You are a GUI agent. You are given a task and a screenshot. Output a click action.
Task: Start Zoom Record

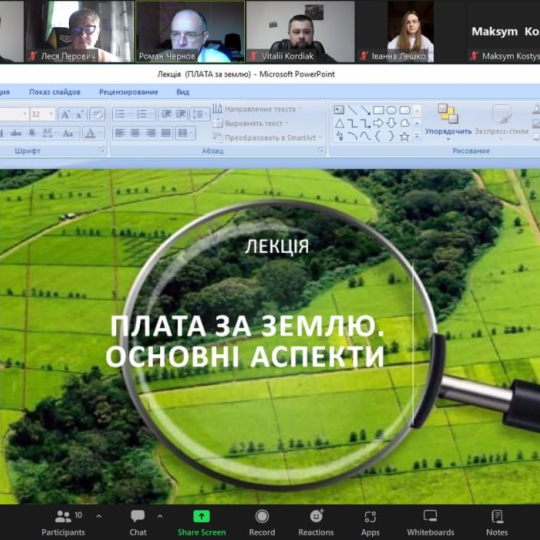pyautogui.click(x=262, y=523)
